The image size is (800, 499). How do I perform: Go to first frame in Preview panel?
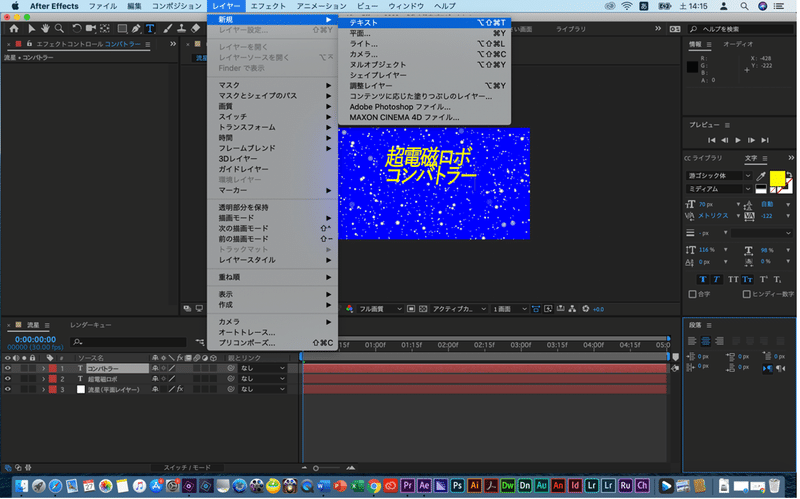click(x=712, y=140)
